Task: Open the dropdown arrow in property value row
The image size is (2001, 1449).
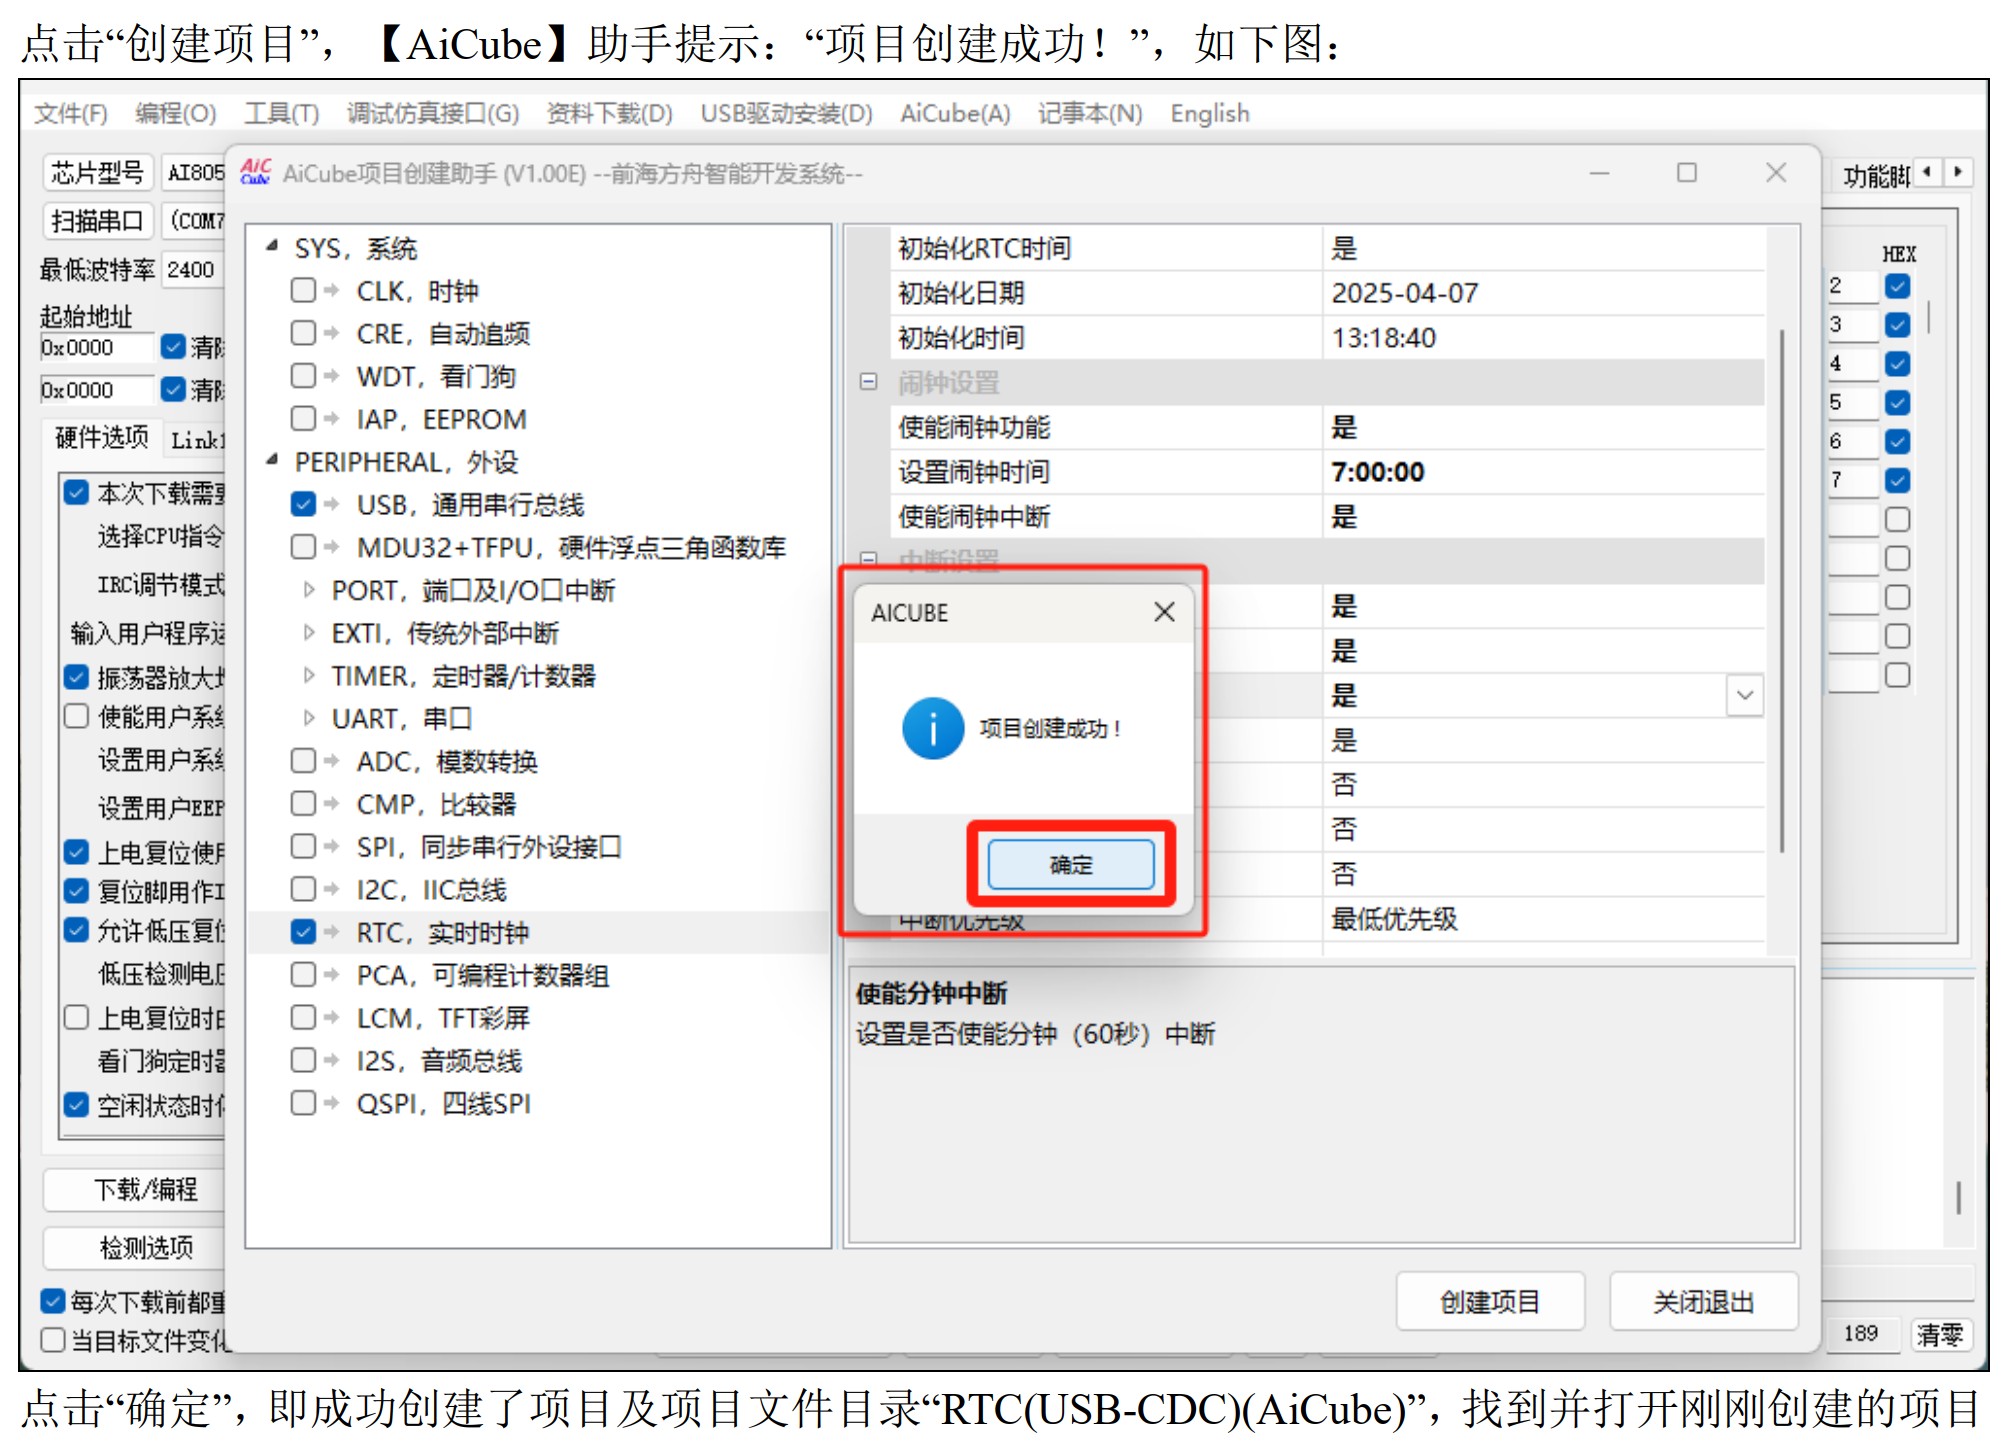Action: point(1744,695)
